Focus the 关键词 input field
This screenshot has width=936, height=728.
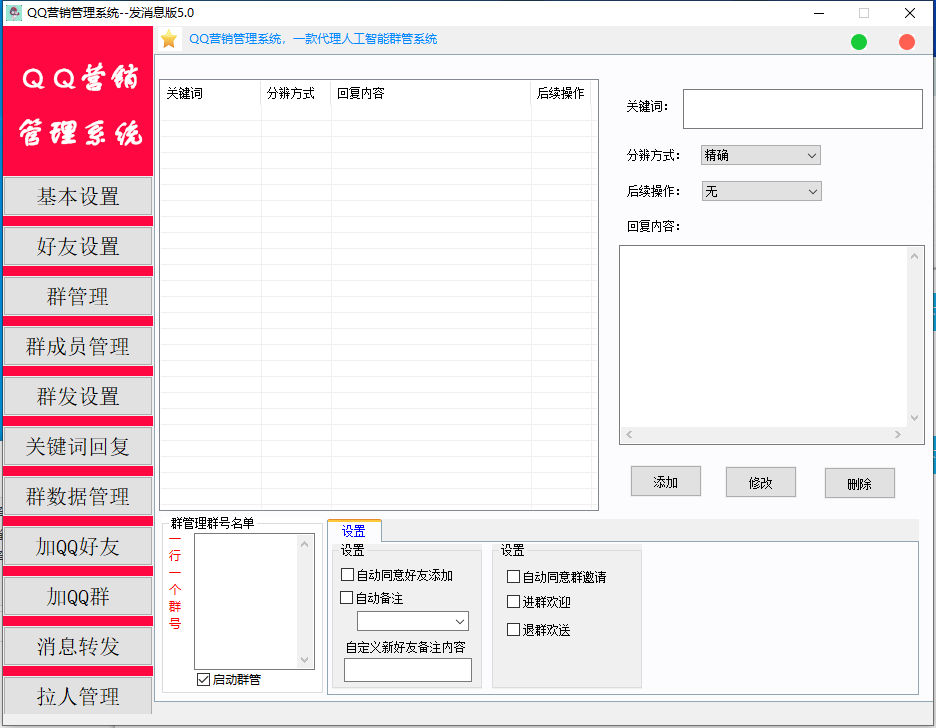click(803, 109)
